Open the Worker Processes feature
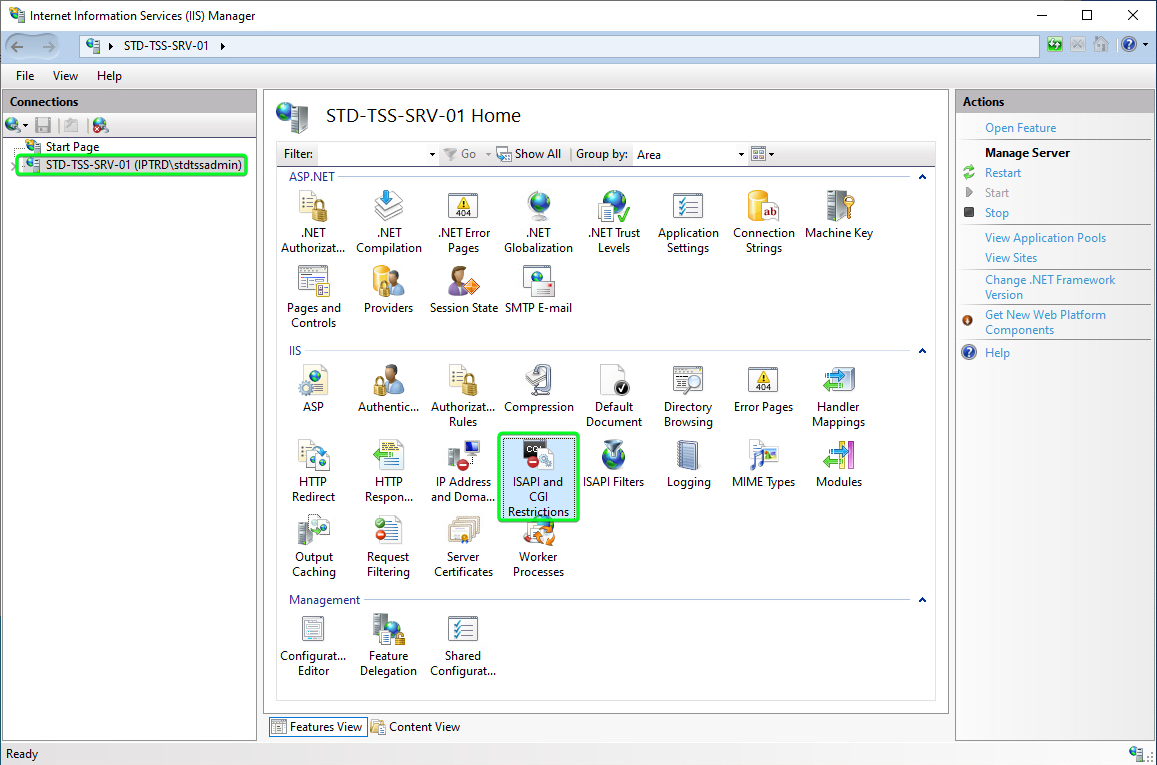Viewport: 1157px width, 765px height. pyautogui.click(x=539, y=550)
